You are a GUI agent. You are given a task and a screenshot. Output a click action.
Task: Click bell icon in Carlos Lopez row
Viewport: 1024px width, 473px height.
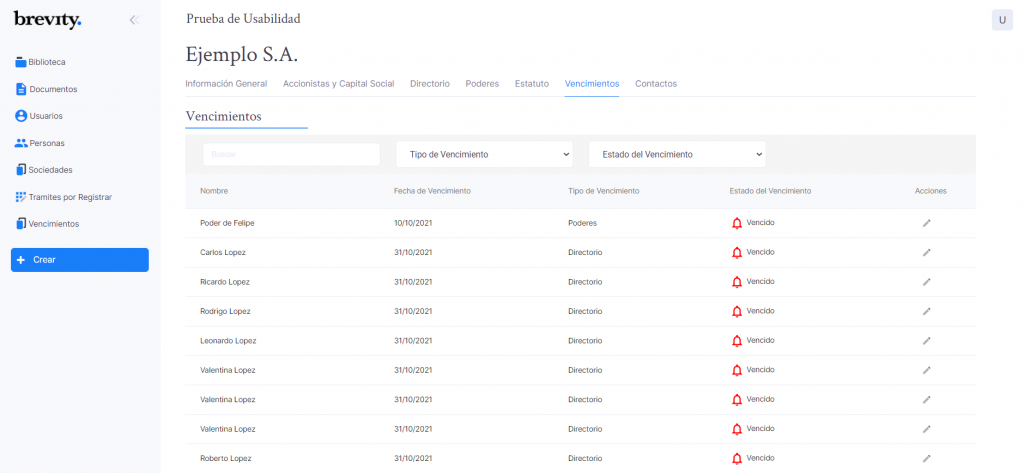(x=737, y=253)
